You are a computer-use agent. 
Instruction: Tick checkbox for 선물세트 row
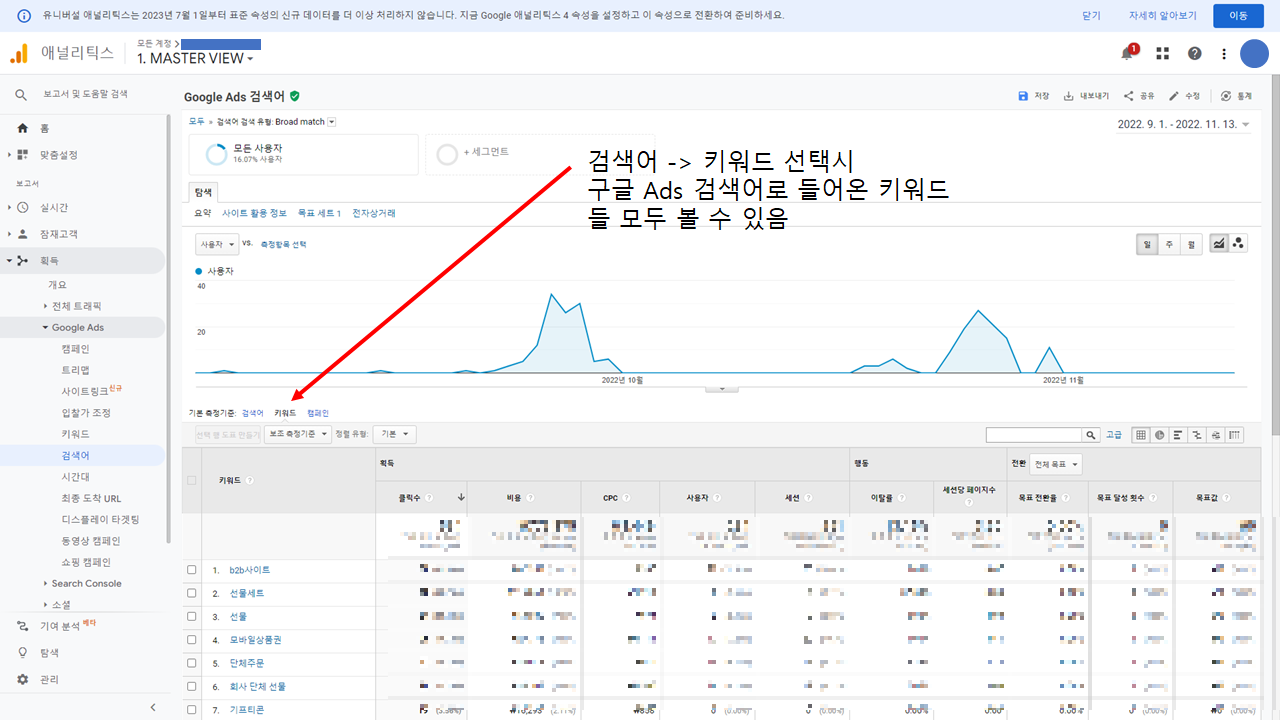[x=192, y=593]
